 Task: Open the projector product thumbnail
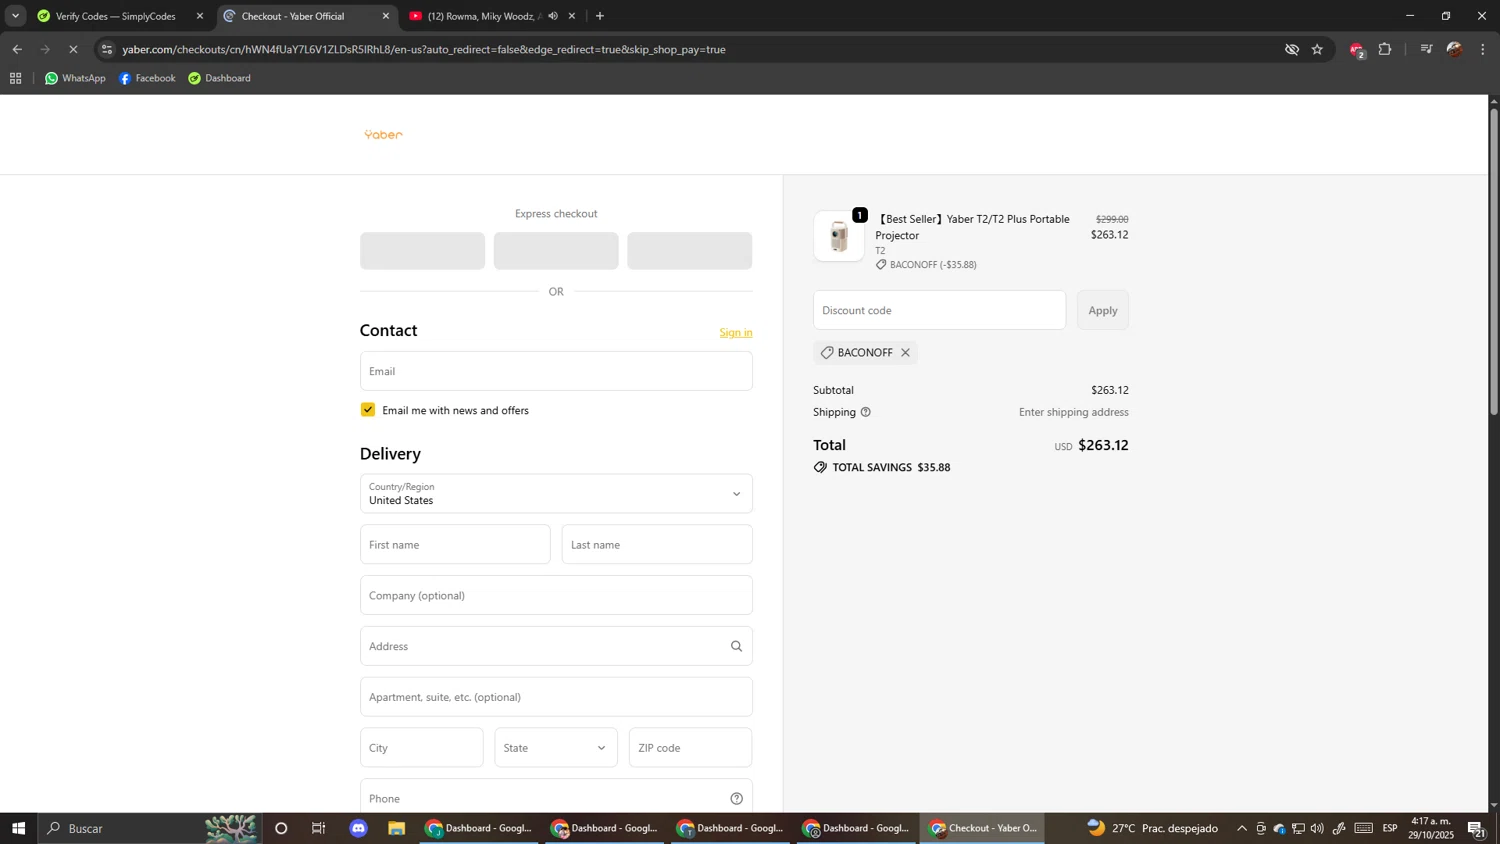839,237
